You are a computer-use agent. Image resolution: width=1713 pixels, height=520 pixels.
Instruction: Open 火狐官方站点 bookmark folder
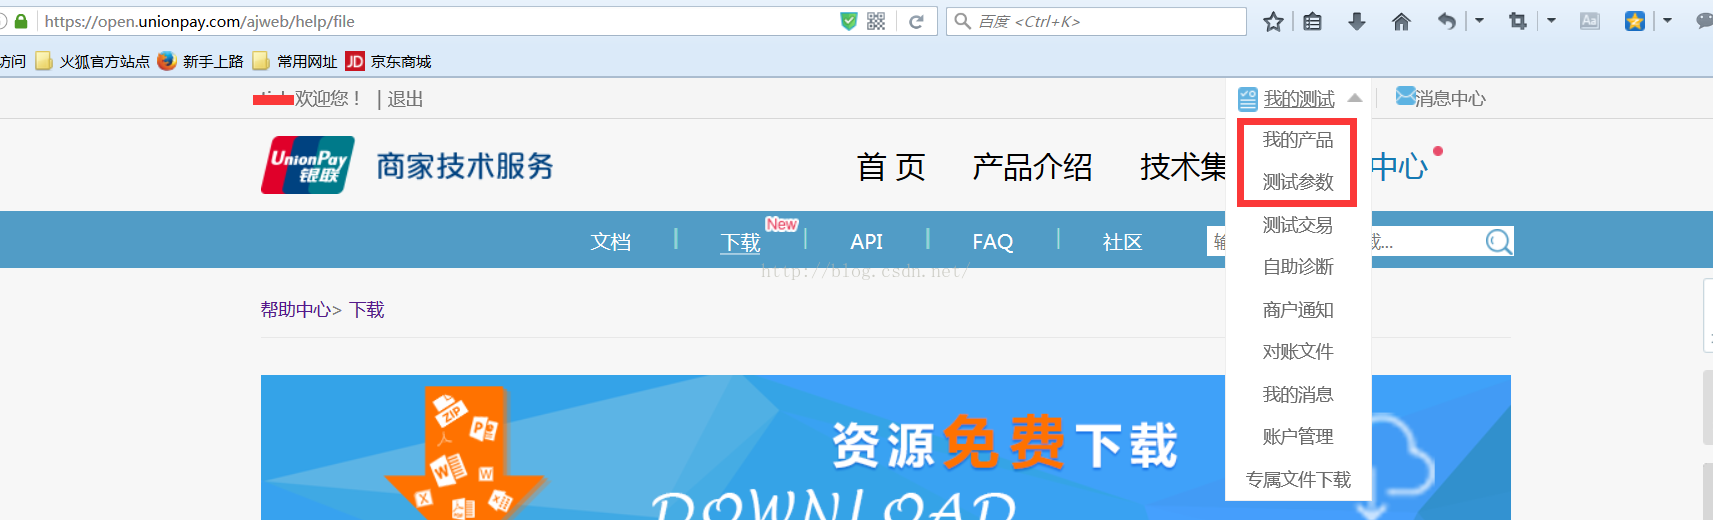pyautogui.click(x=92, y=61)
